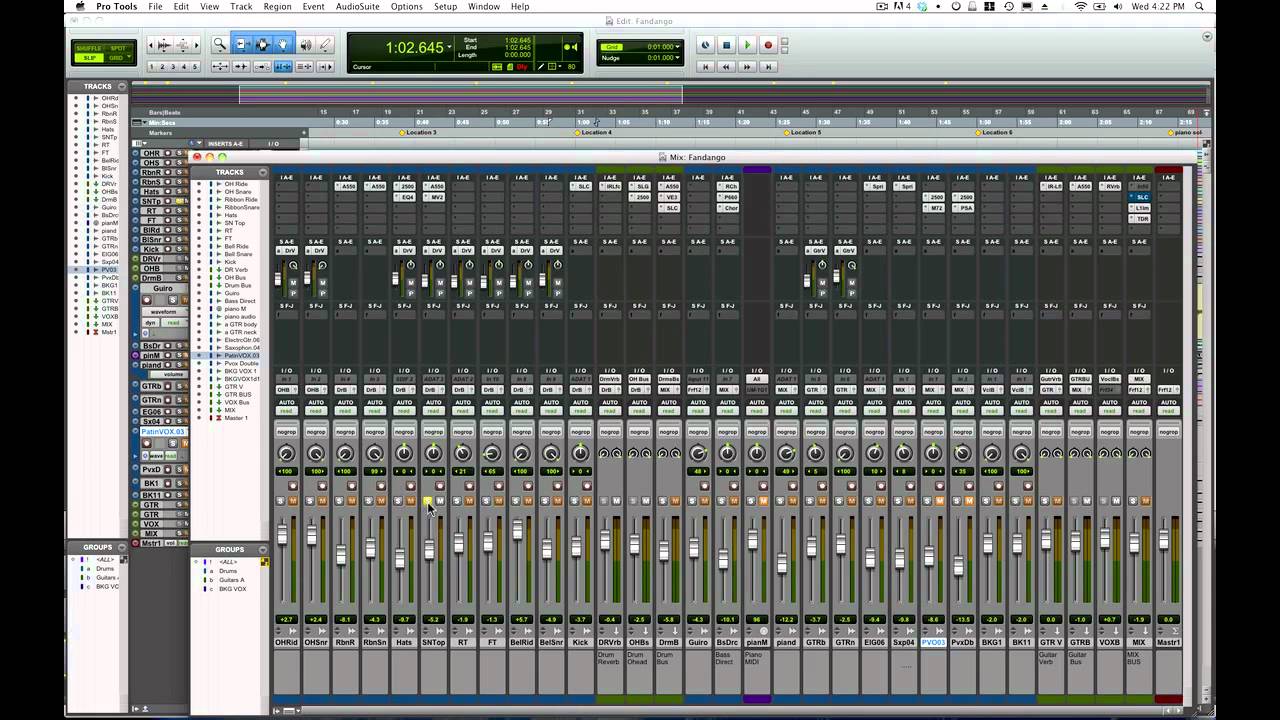1280x720 pixels.
Task: Open automation mode selector on Mastr1 channel
Action: click(x=1168, y=411)
